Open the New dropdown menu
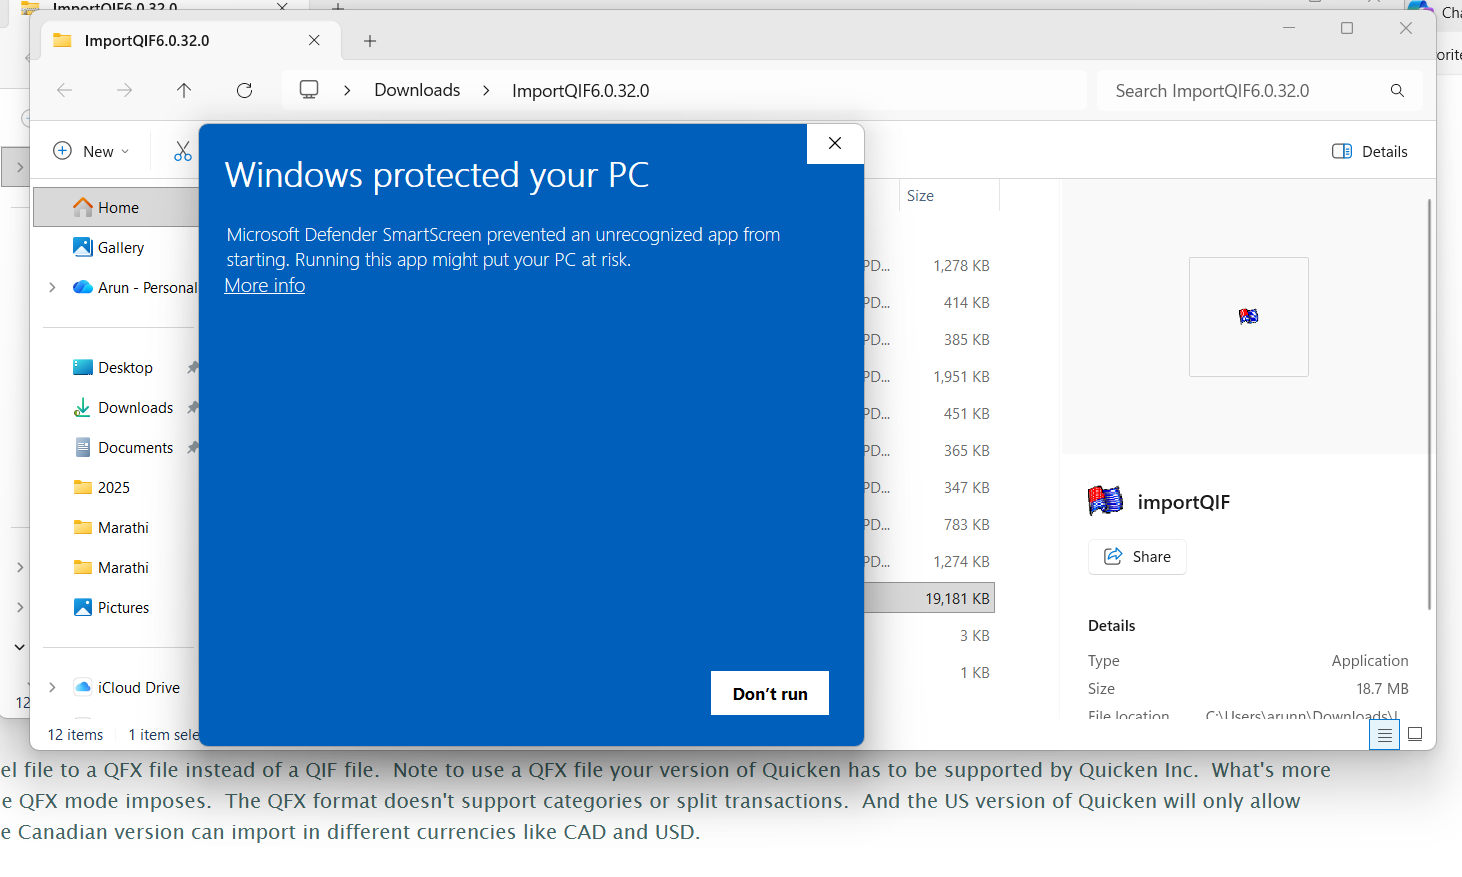 coord(91,151)
